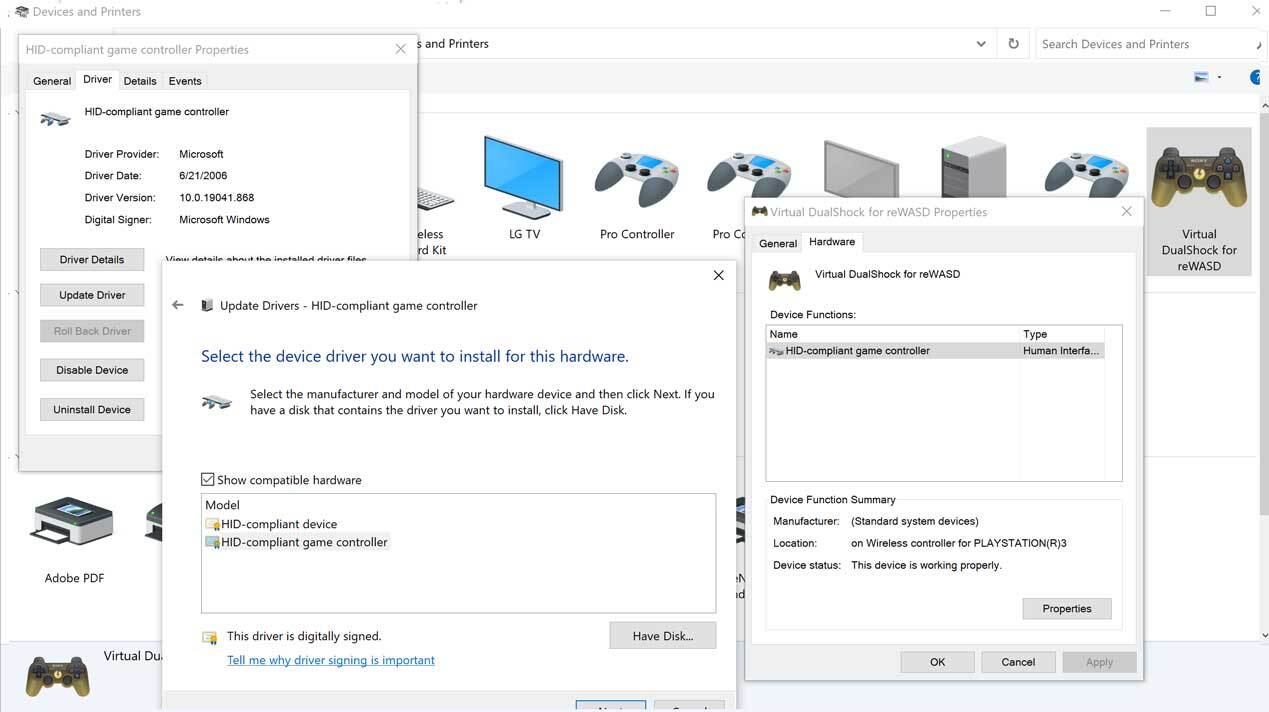Viewport: 1269px width, 712px height.
Task: Click the Manufacturer value (Standard system devices)
Action: coord(915,521)
